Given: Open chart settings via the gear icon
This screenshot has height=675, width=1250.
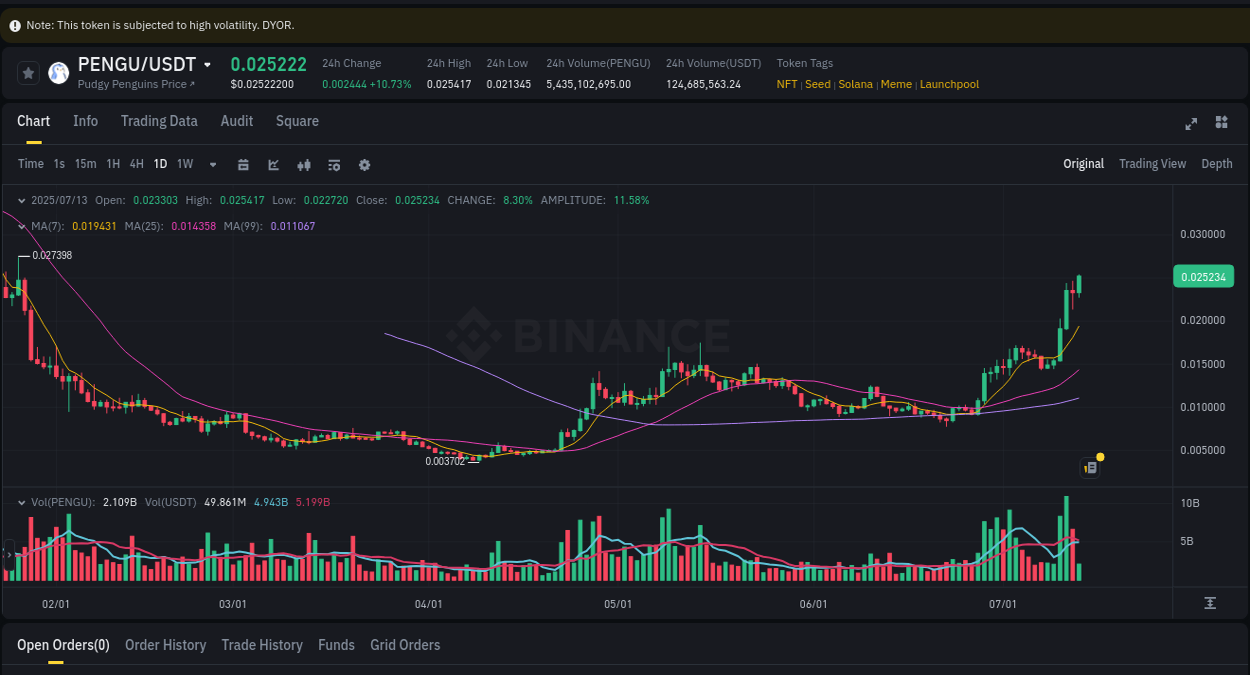Looking at the screenshot, I should tap(364, 164).
